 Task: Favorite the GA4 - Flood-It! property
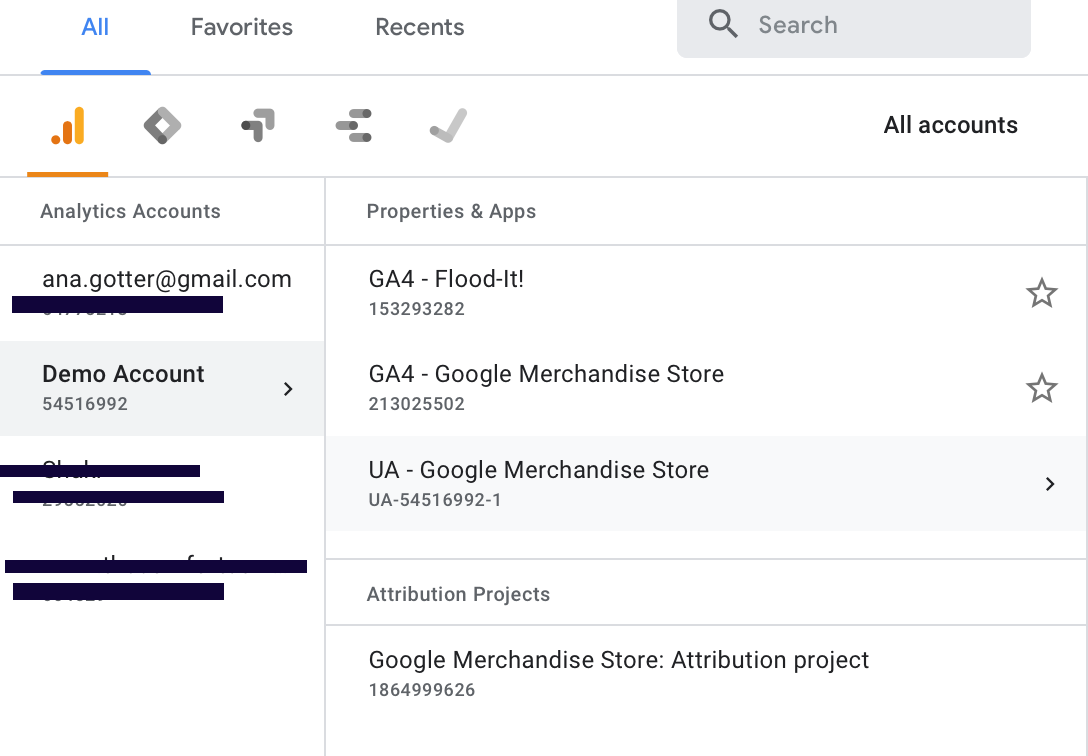tap(1042, 293)
